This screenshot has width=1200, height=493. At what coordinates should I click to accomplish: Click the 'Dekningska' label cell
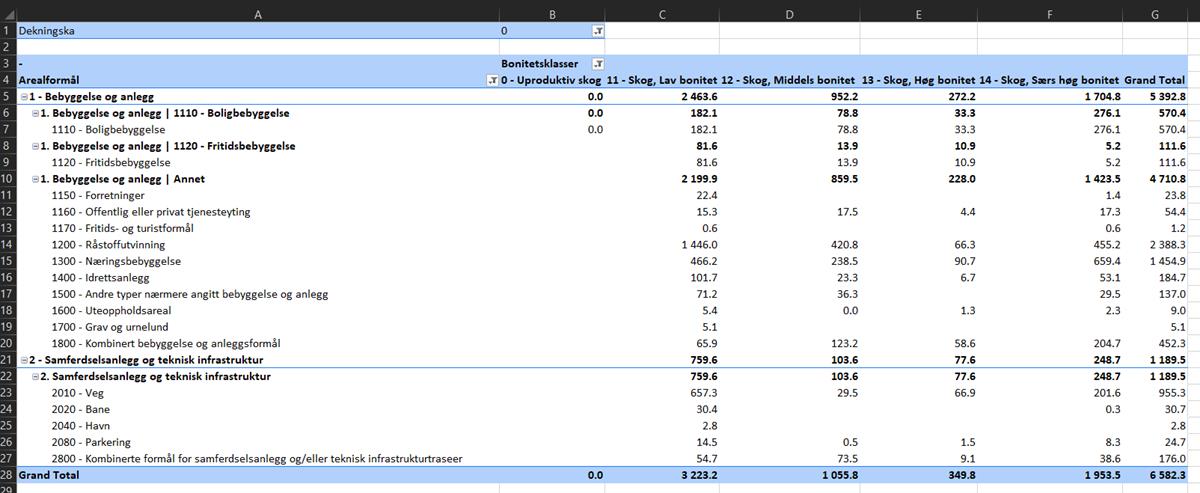[258, 31]
